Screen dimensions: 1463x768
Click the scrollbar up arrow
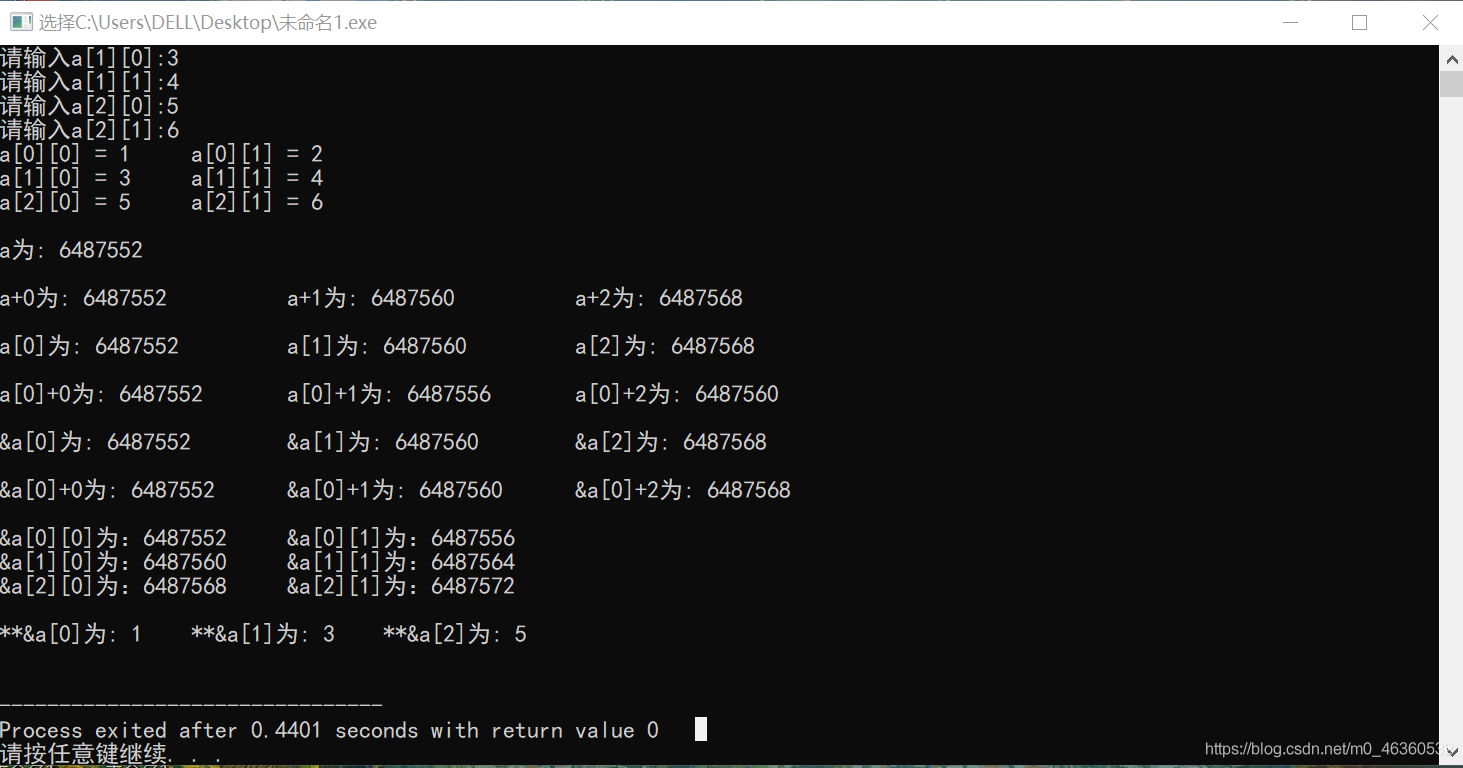coord(1451,59)
